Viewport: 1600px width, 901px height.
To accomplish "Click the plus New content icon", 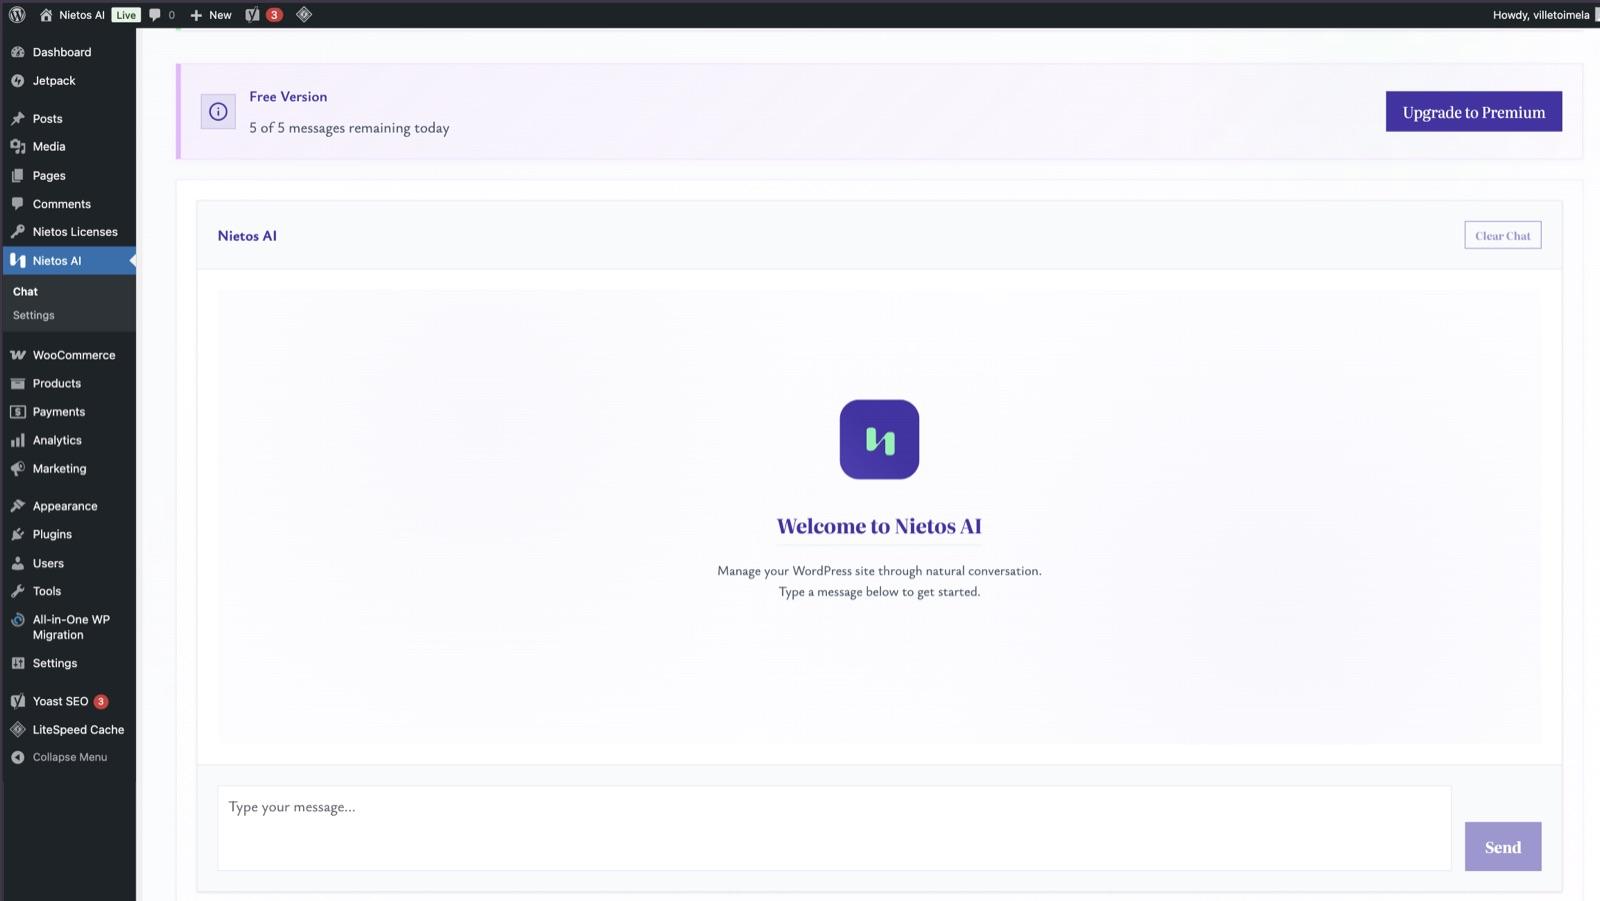I will pyautogui.click(x=196, y=15).
